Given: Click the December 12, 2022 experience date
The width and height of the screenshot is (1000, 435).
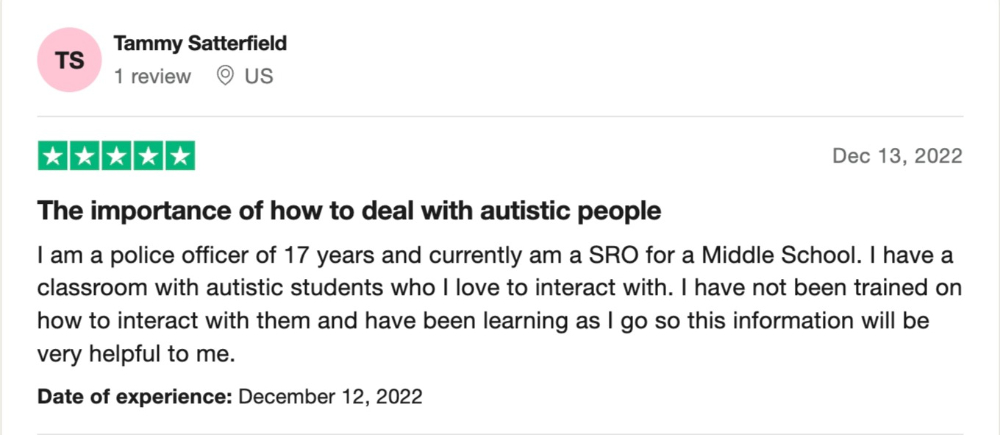Looking at the screenshot, I should pos(331,396).
